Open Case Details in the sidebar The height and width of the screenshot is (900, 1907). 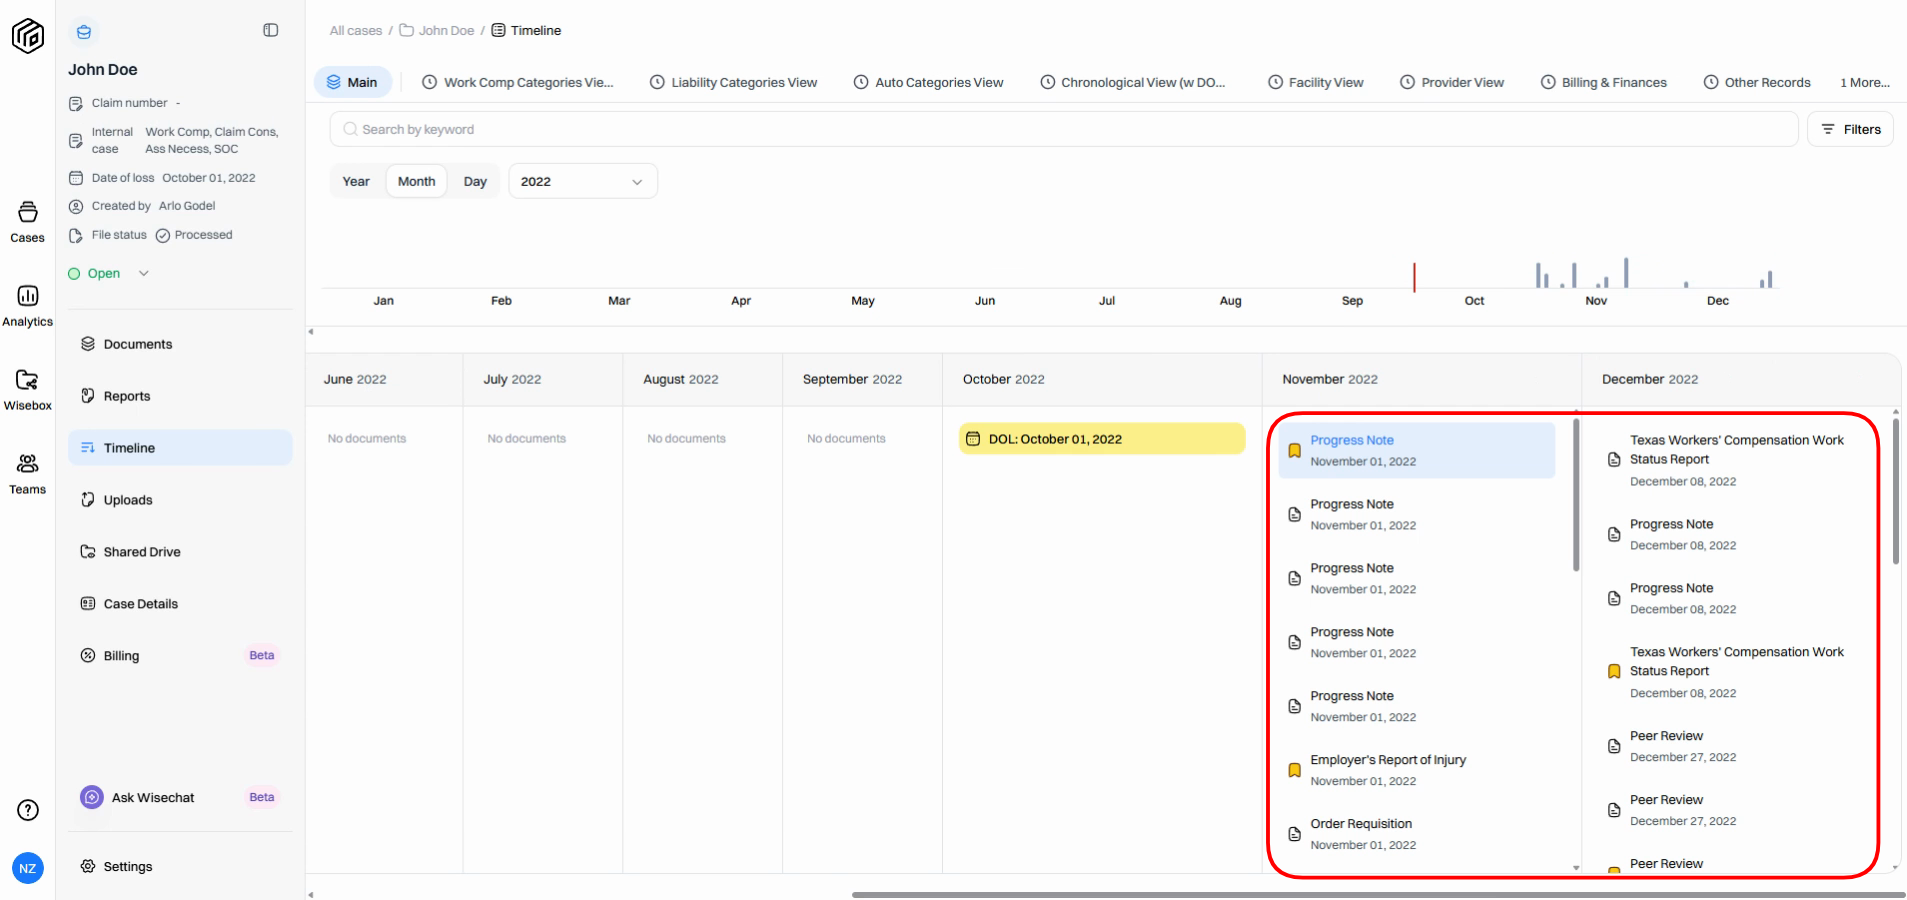(180, 604)
